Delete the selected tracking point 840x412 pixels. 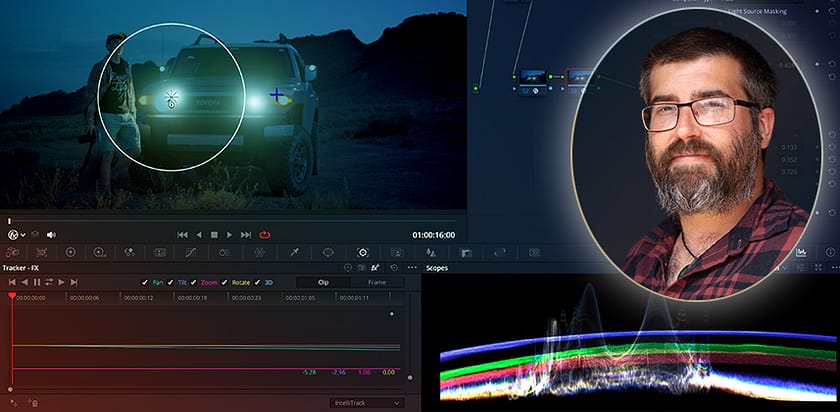pyautogui.click(x=33, y=402)
